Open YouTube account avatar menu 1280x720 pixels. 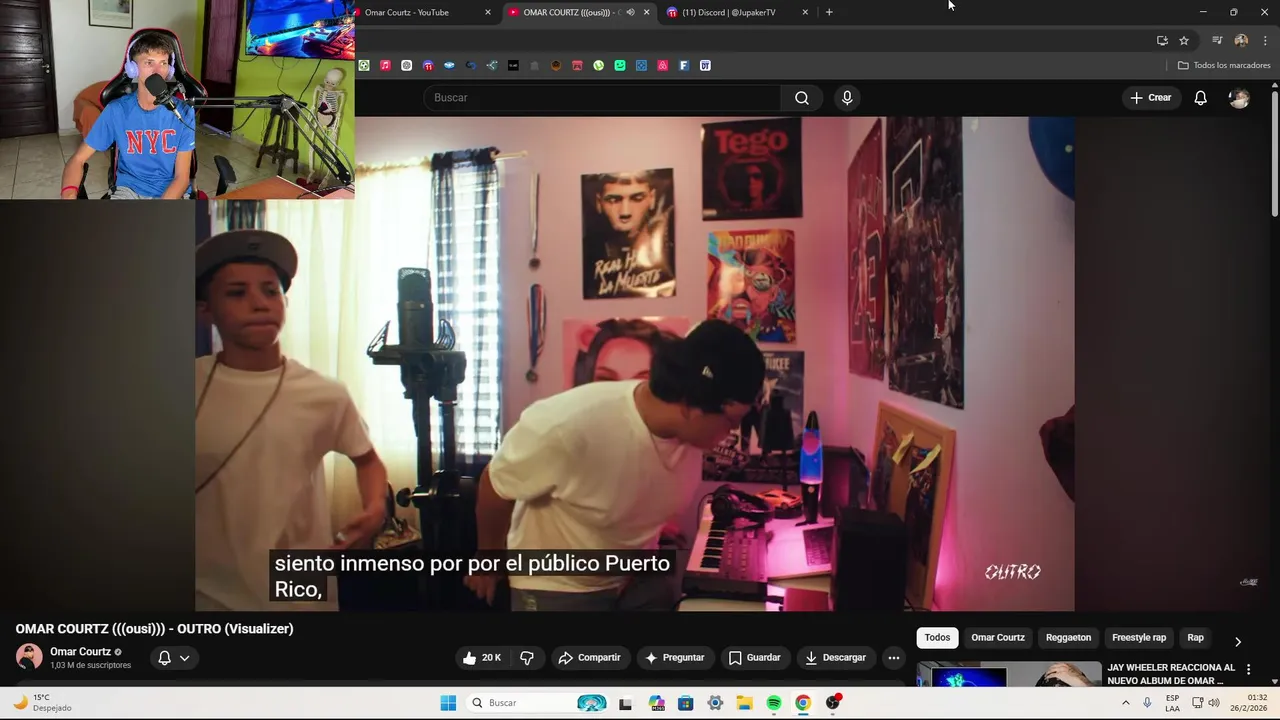1239,98
